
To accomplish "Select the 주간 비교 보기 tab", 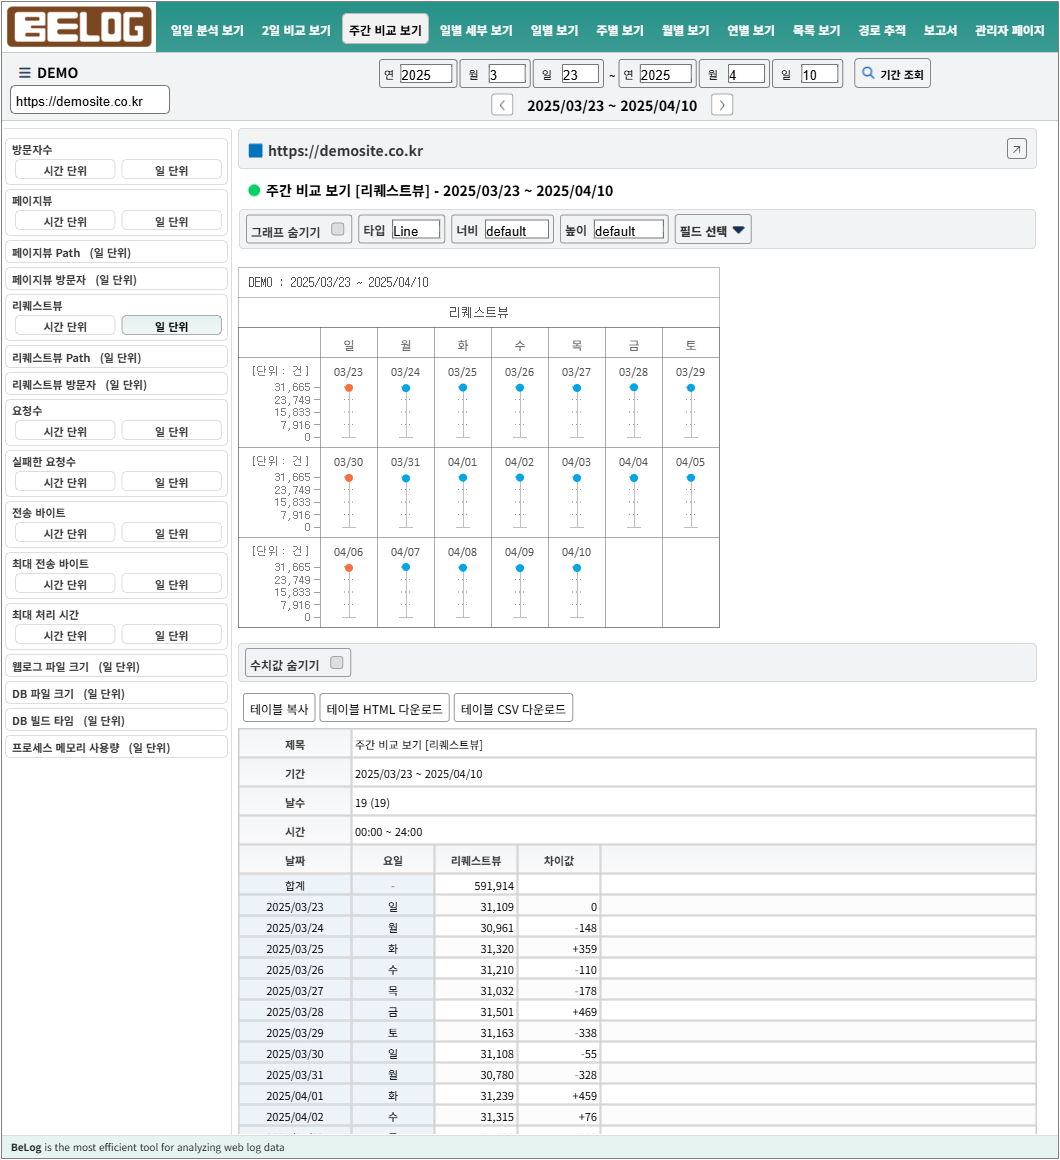I will coord(385,30).
